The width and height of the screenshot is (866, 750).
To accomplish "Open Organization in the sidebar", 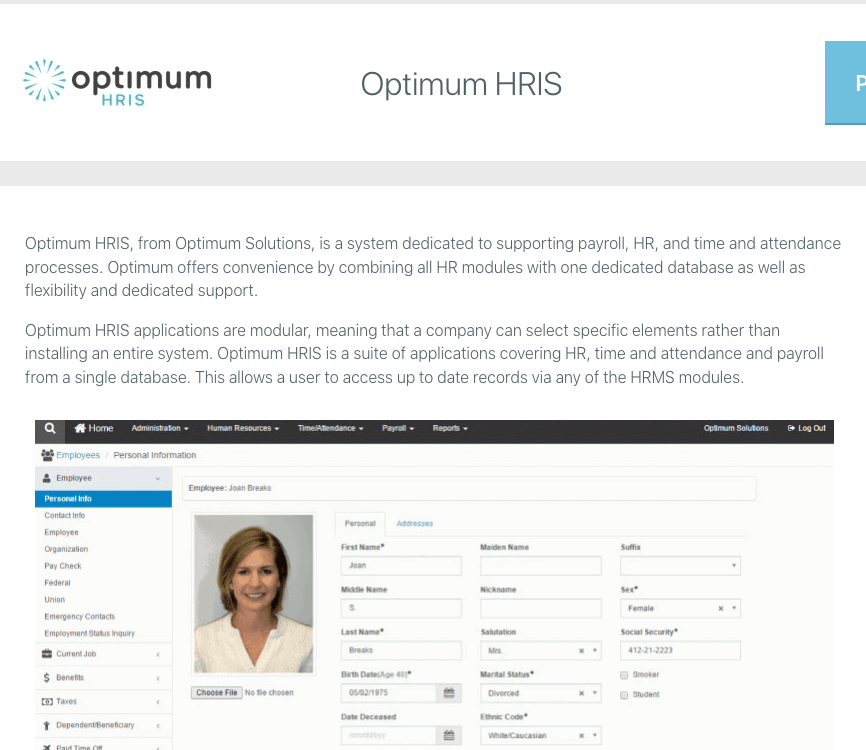I will click(66, 549).
